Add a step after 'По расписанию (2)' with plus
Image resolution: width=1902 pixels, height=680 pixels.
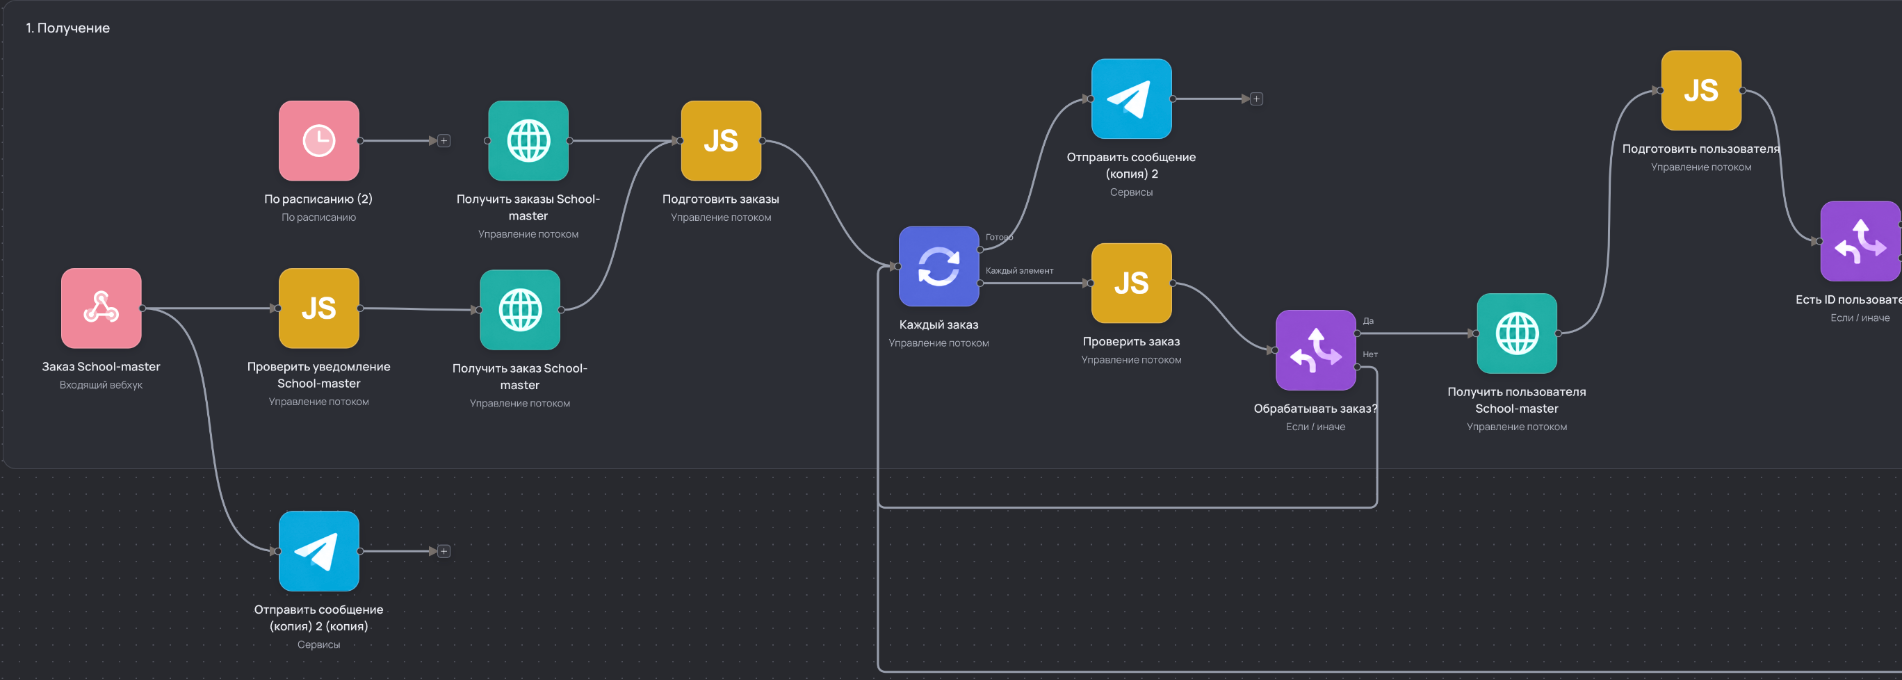(444, 141)
